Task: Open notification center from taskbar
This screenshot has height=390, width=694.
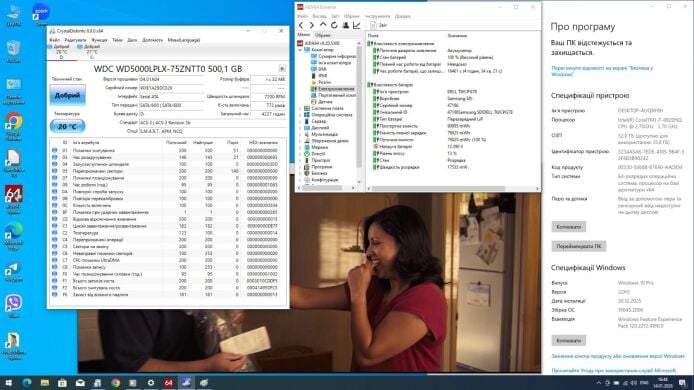Action: (x=682, y=382)
